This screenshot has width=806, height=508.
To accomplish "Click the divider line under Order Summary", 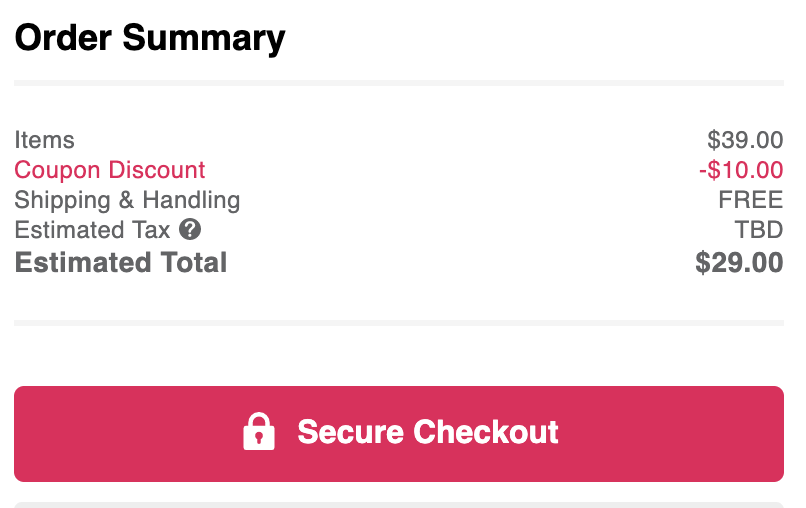I will click(x=399, y=83).
